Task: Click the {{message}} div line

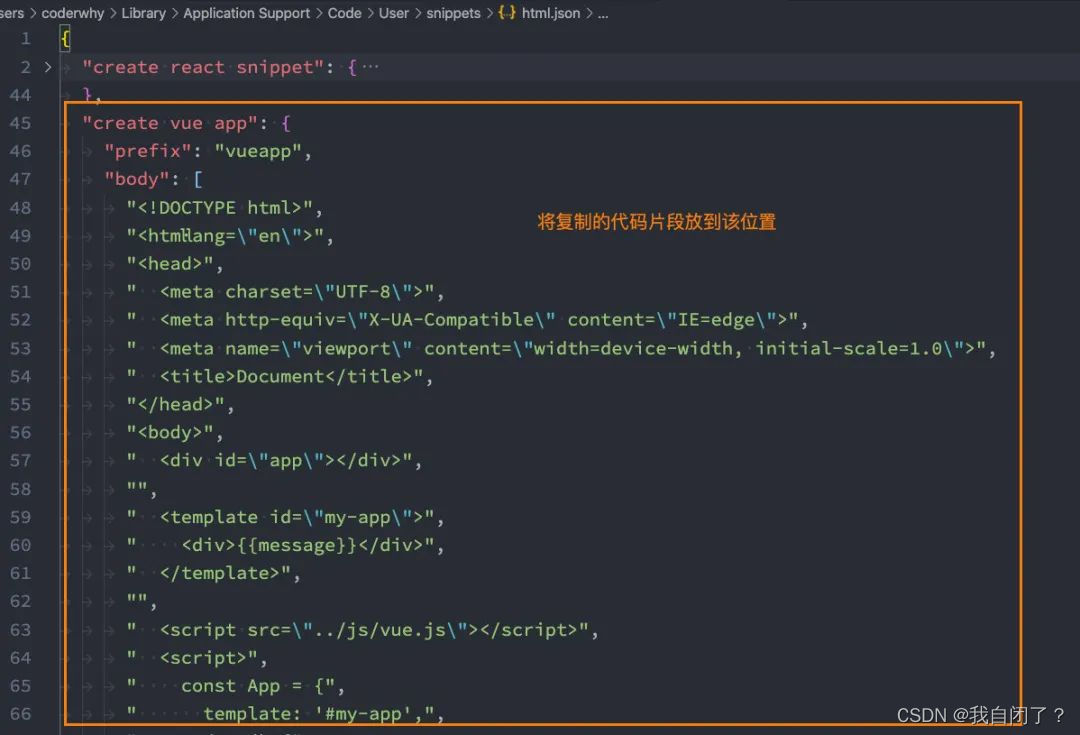Action: [280, 546]
